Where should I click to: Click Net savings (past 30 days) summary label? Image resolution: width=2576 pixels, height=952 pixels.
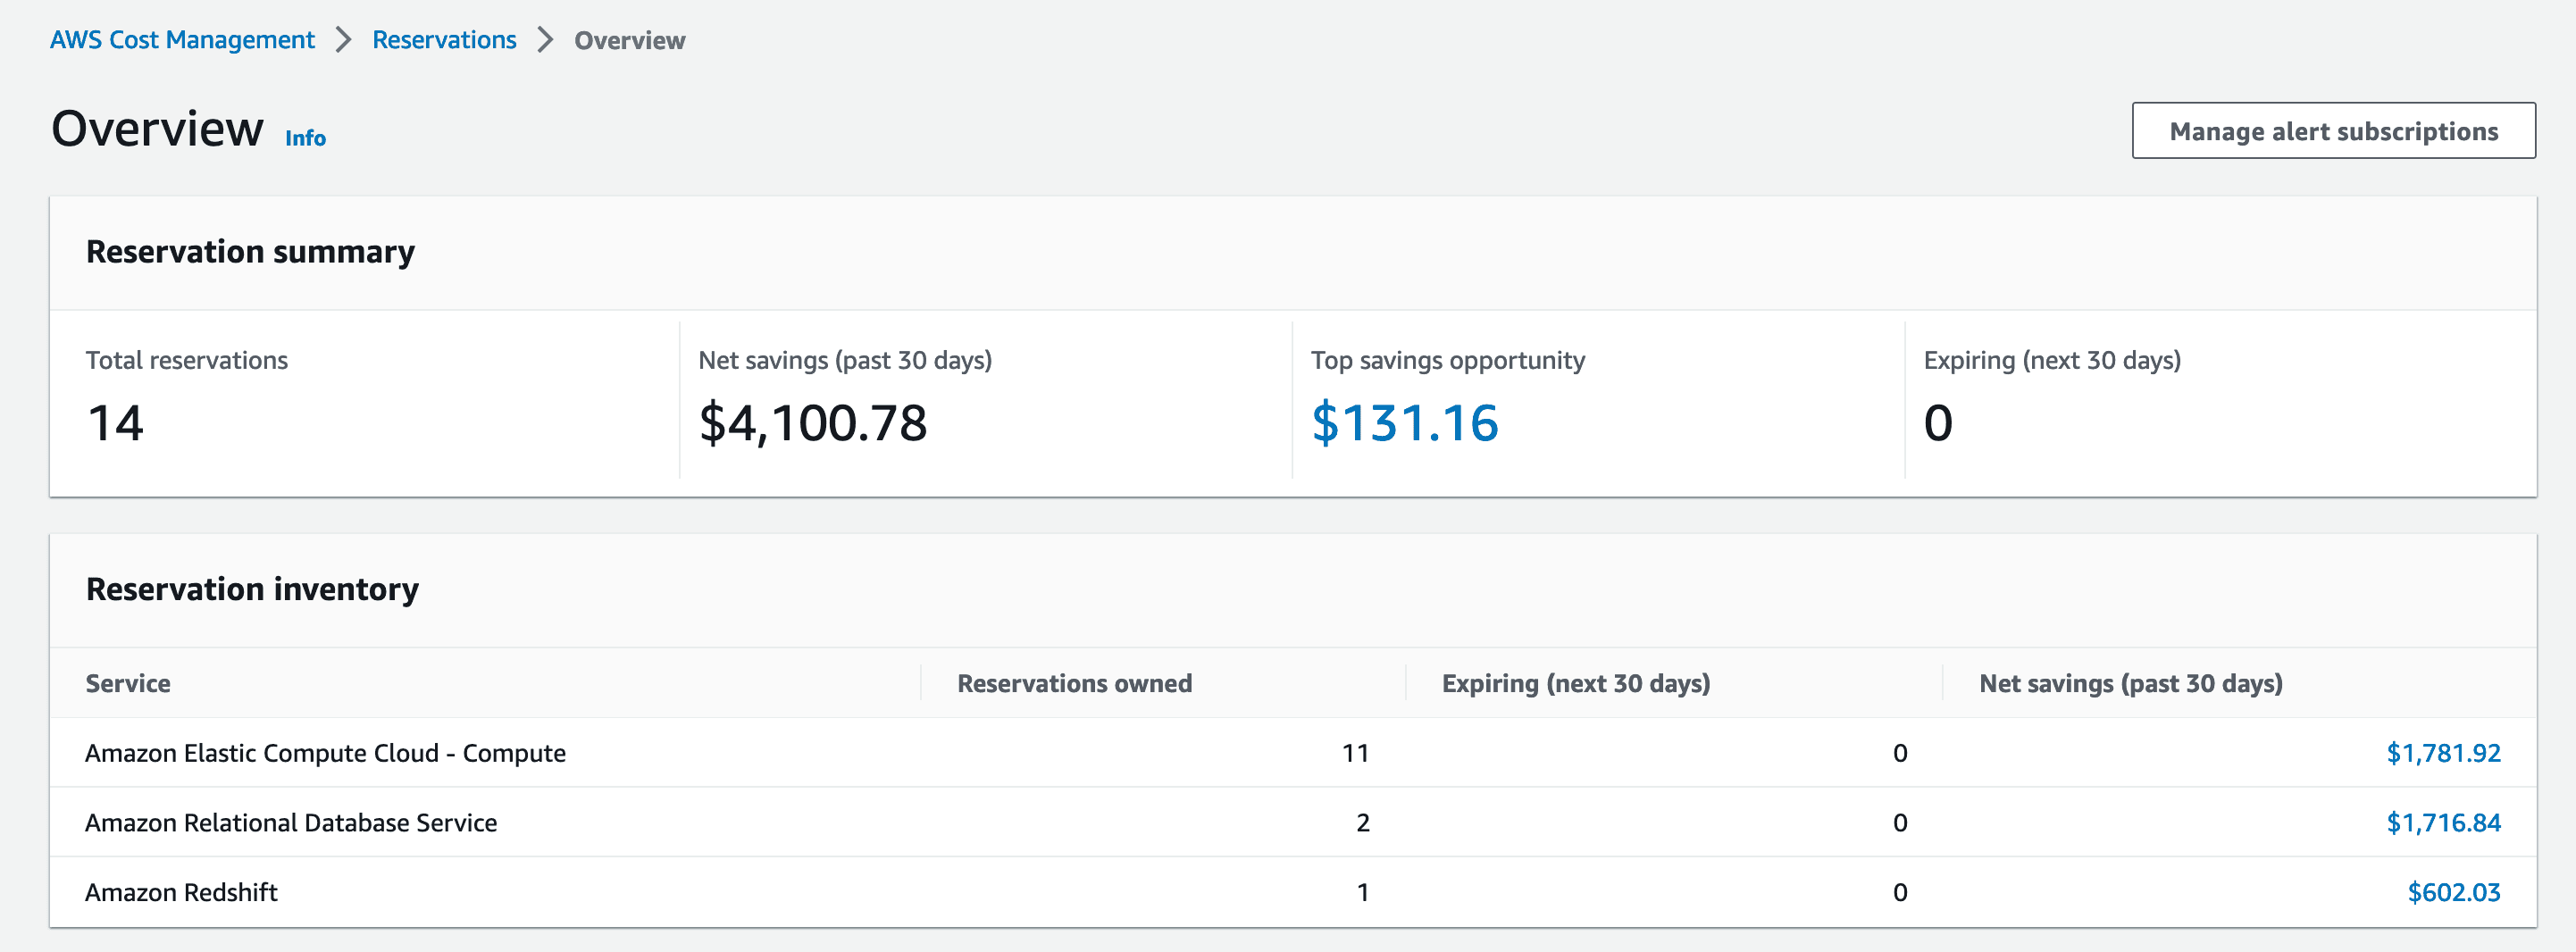[x=845, y=360]
